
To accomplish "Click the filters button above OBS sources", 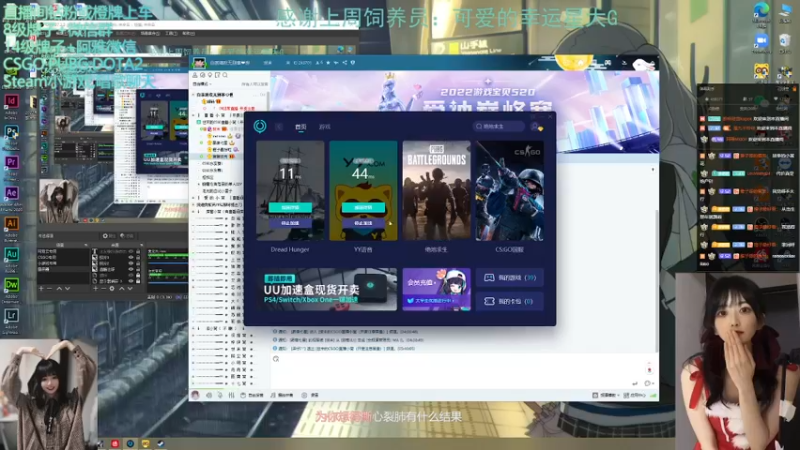I will coord(127,236).
